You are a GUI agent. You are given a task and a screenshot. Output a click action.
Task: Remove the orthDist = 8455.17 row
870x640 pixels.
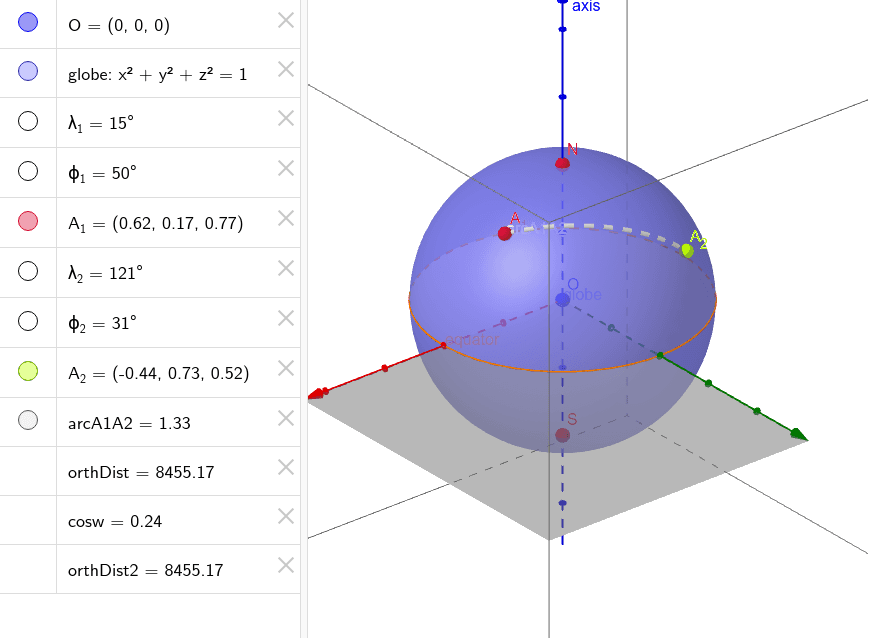(x=286, y=467)
